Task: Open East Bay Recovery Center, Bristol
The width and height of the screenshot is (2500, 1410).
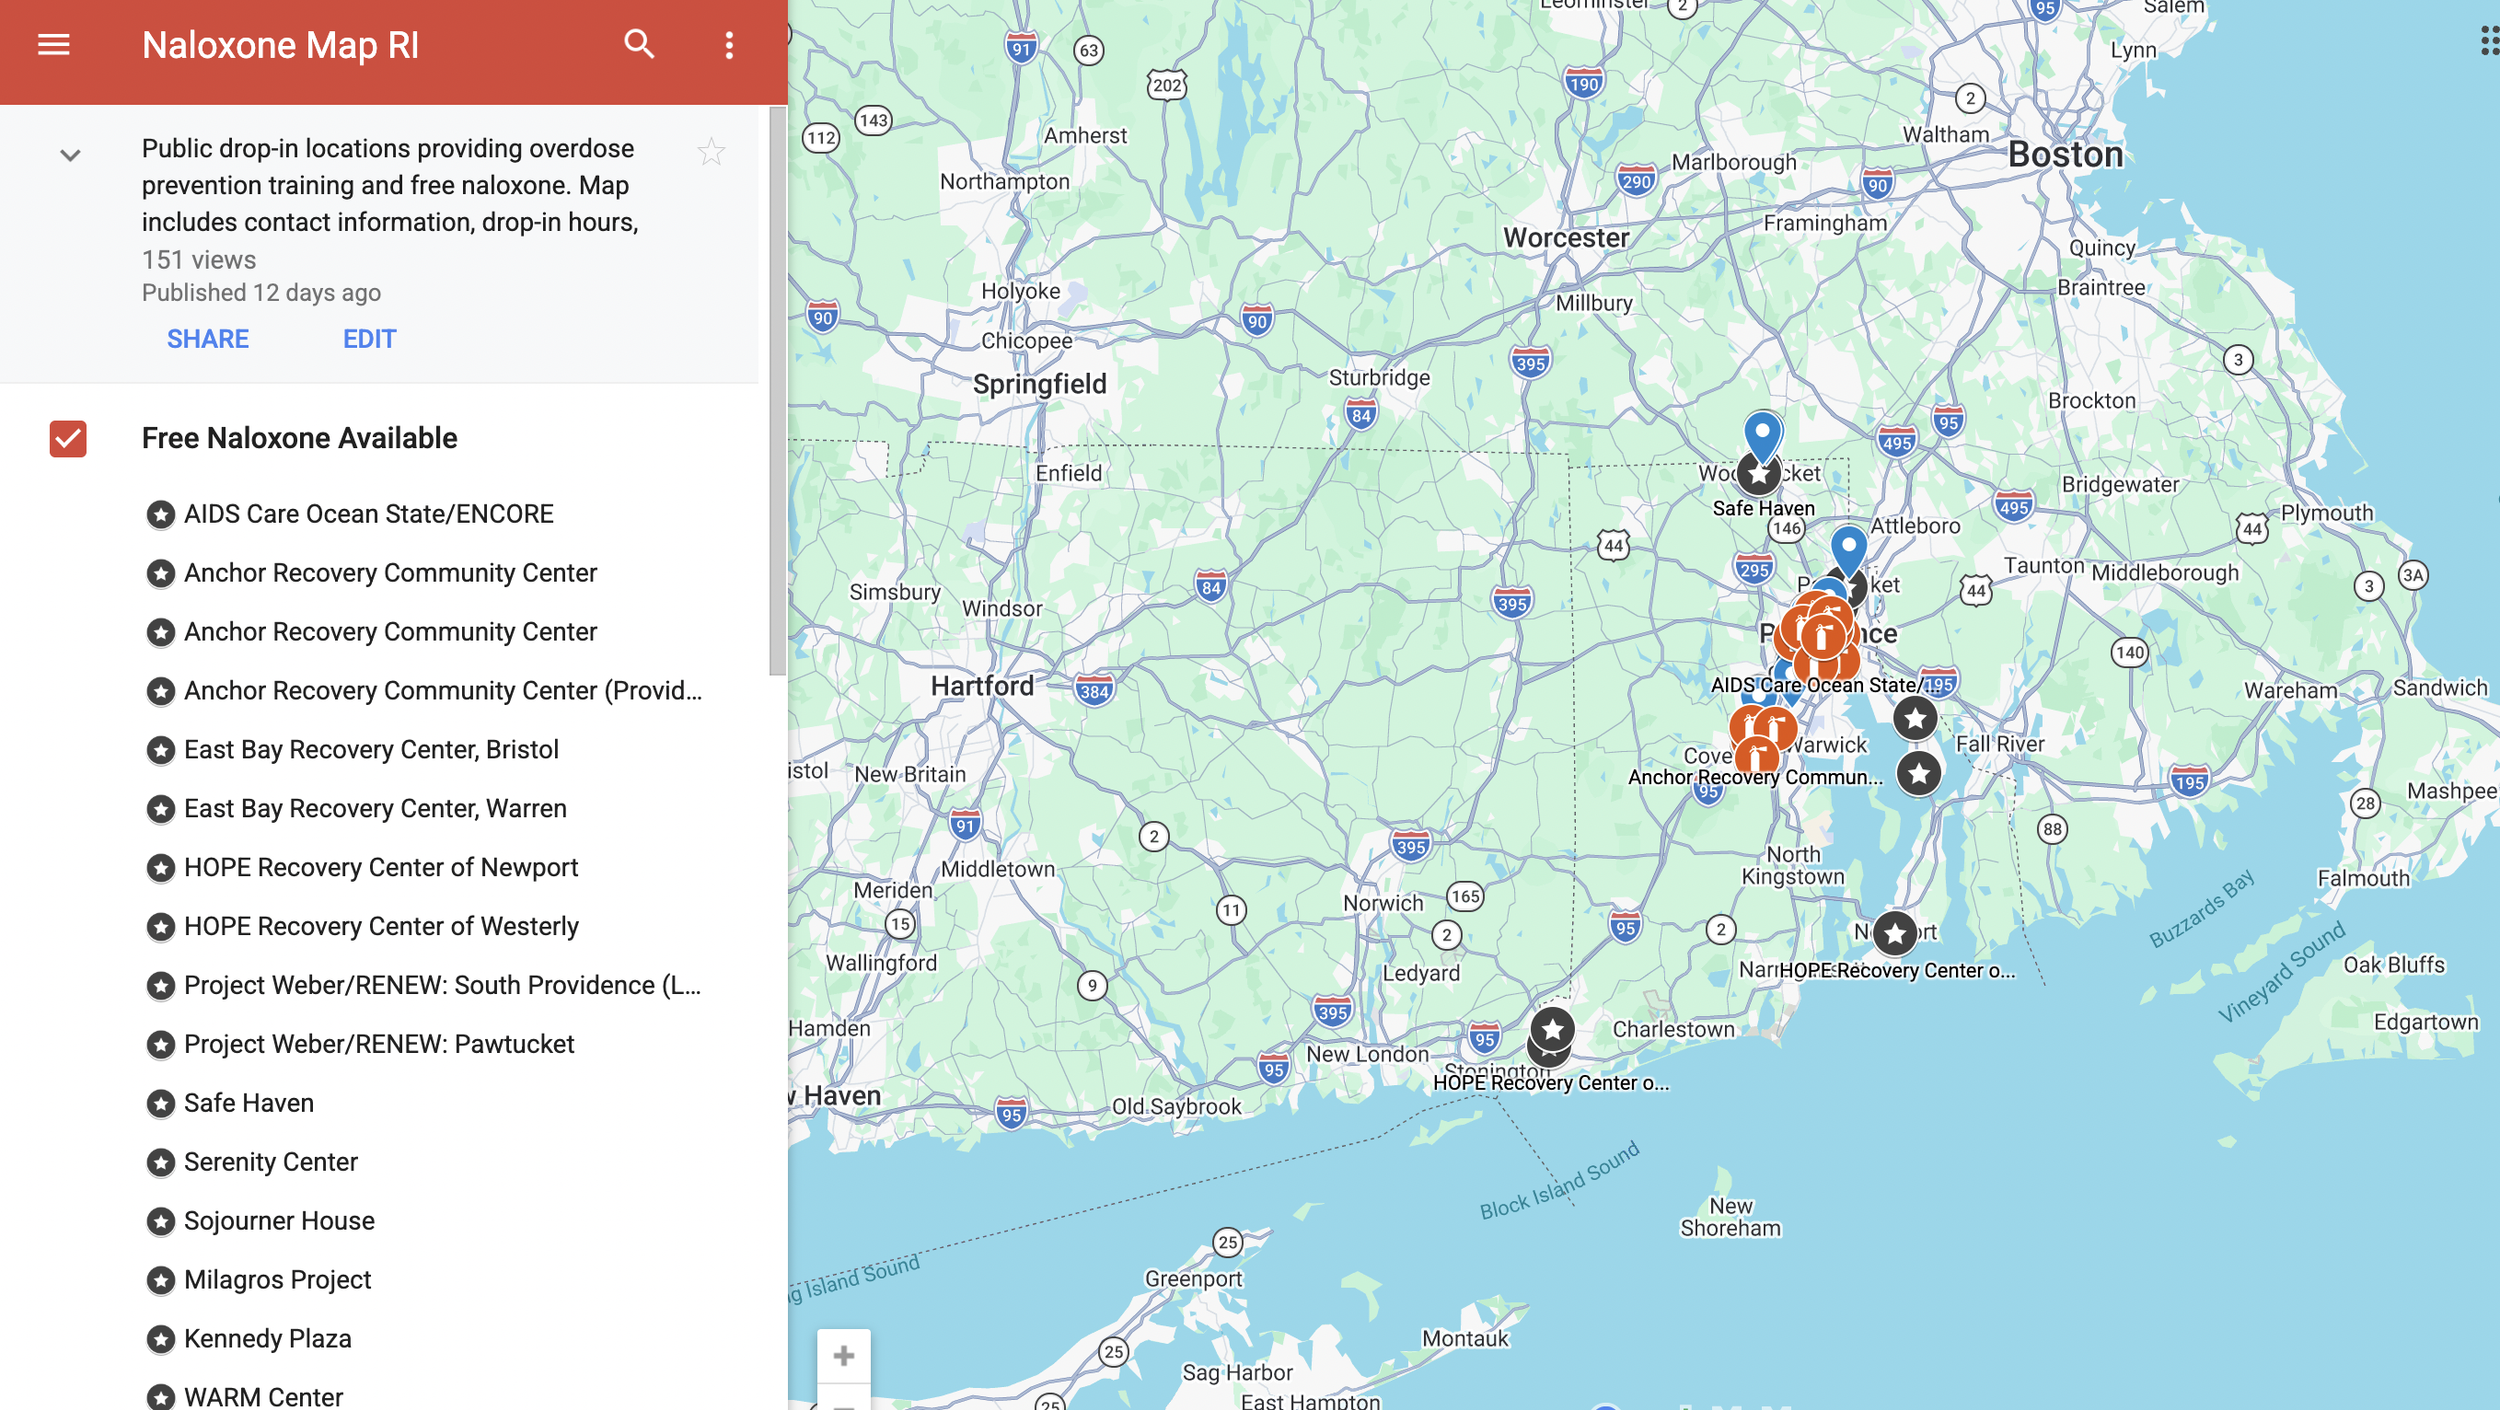Action: point(371,750)
